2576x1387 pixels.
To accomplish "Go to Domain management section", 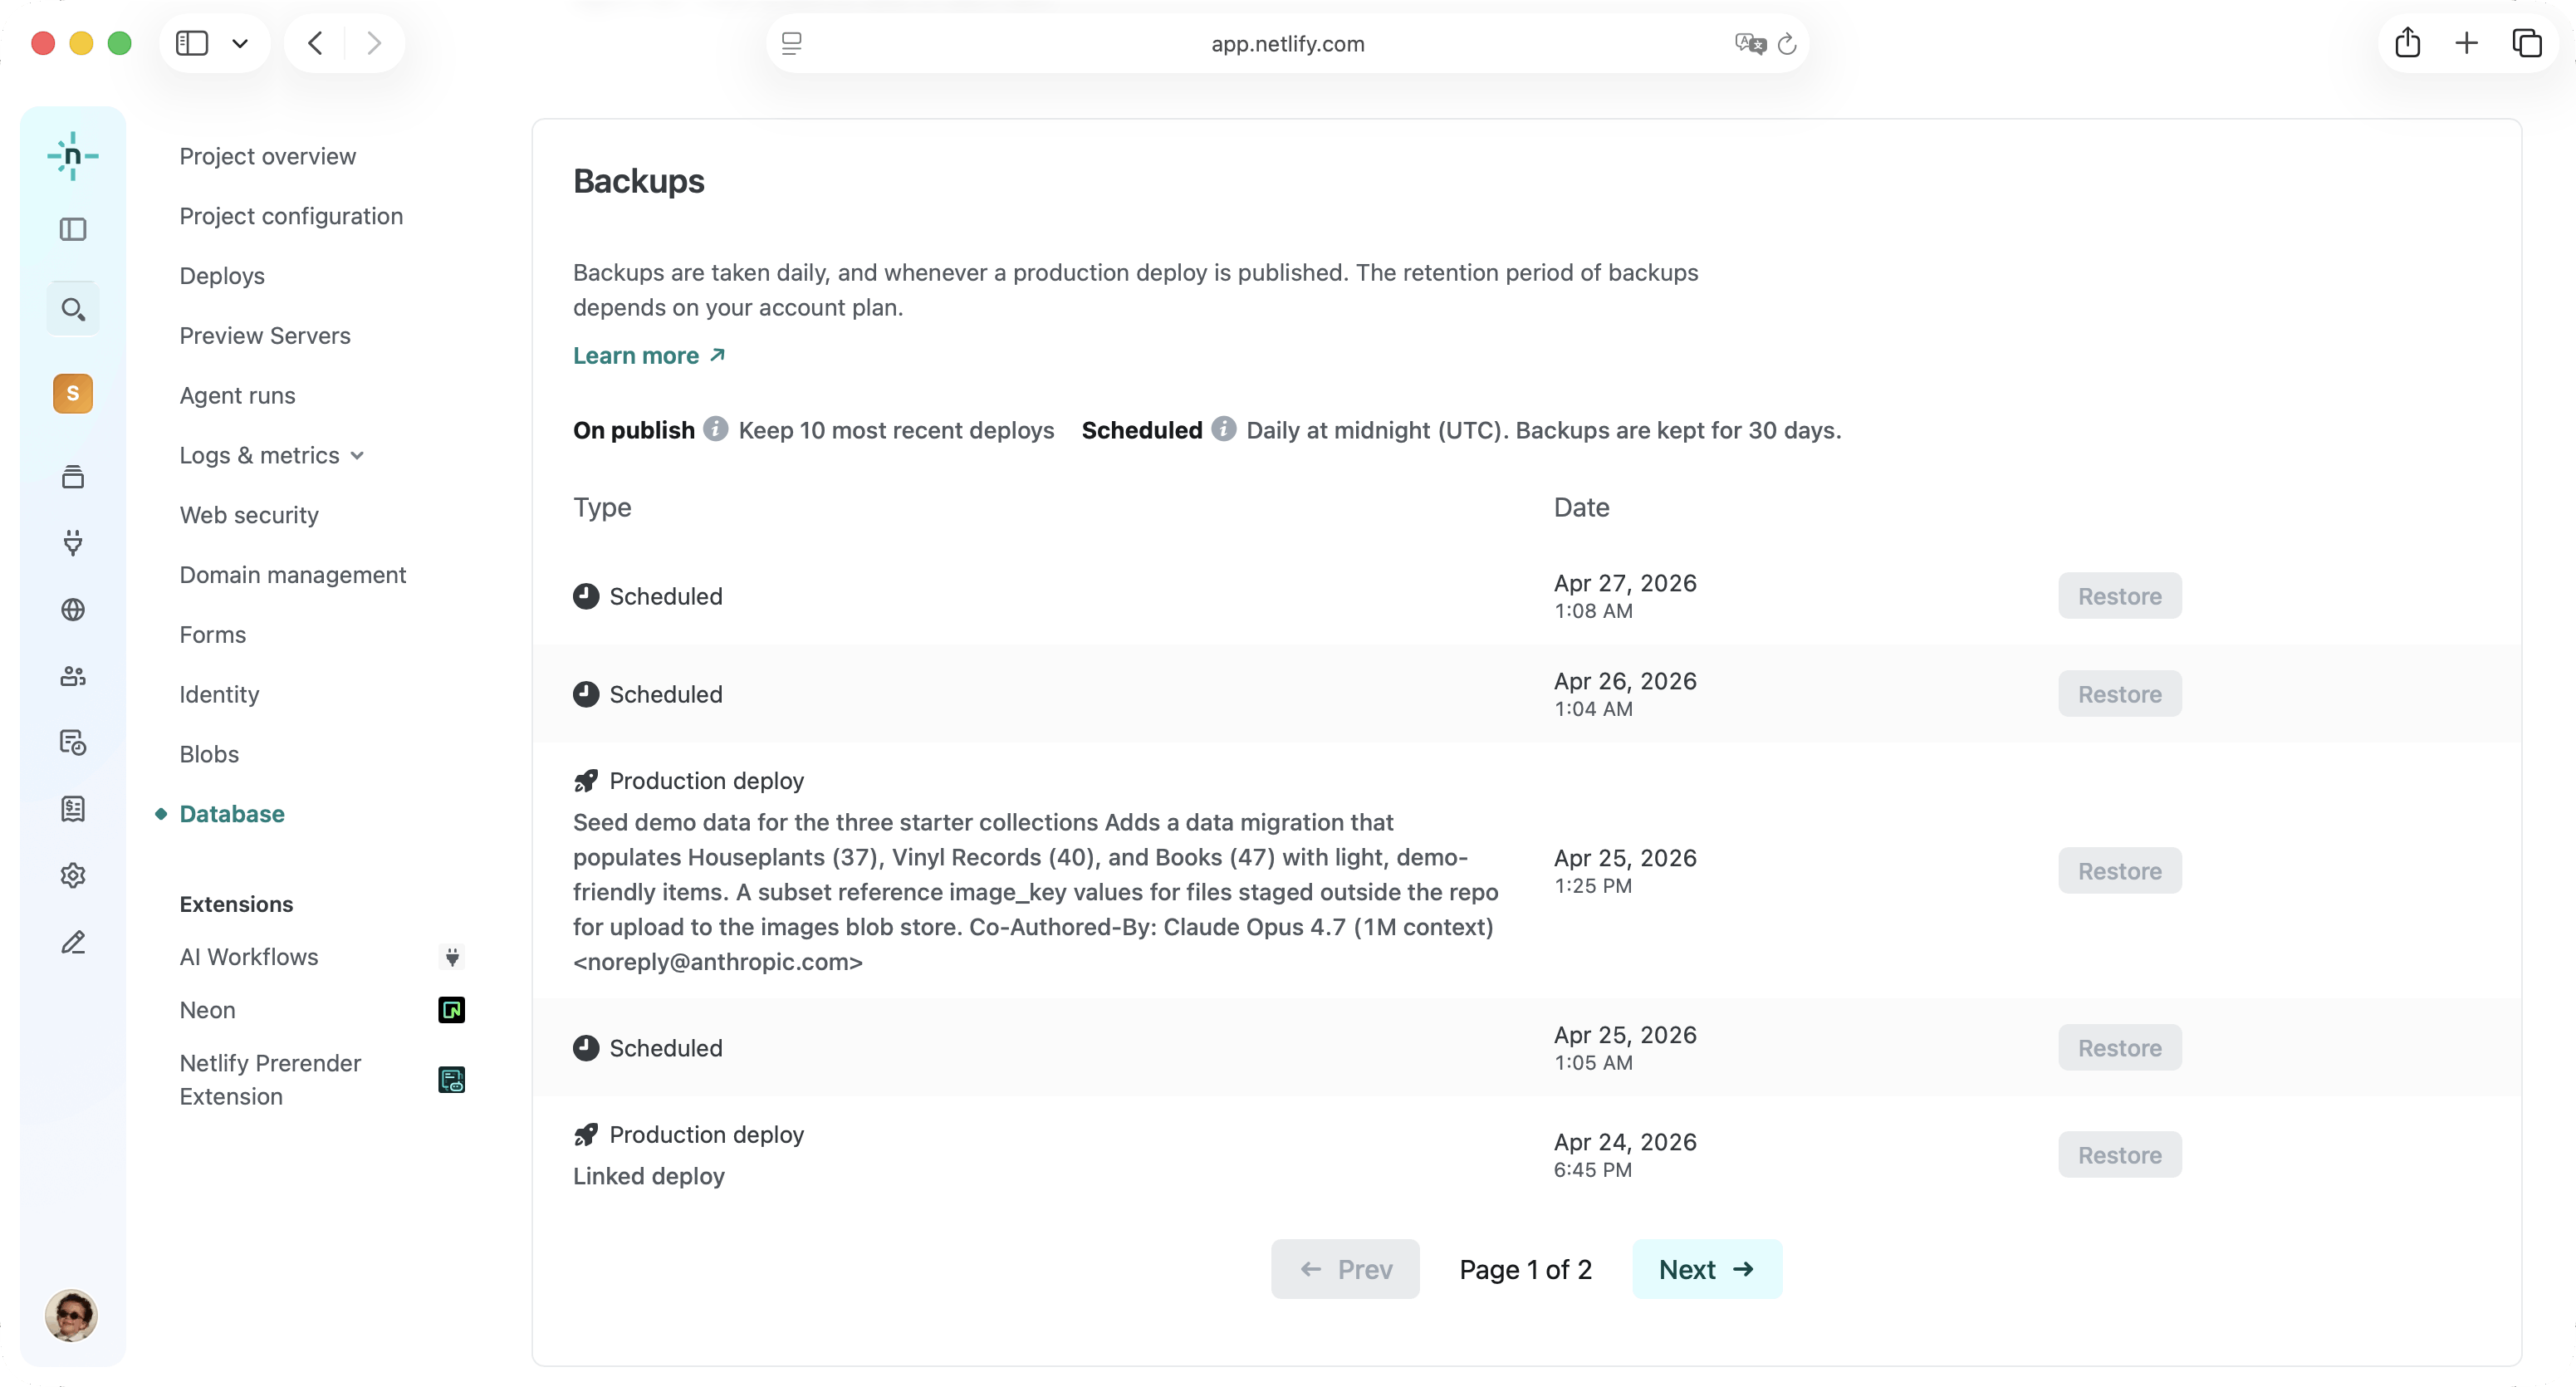I will click(x=292, y=575).
